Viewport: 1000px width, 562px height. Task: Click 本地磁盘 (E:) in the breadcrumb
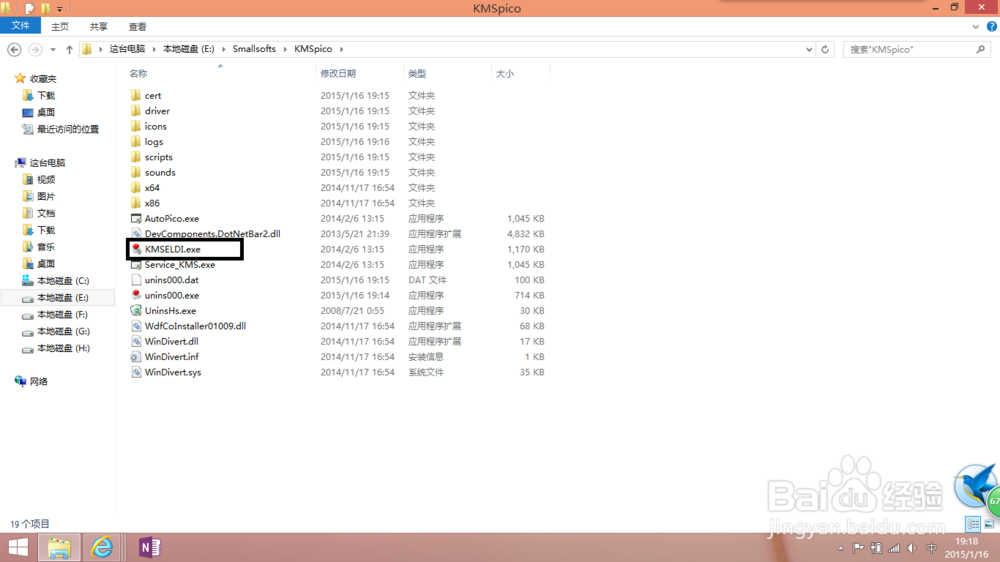click(x=189, y=49)
